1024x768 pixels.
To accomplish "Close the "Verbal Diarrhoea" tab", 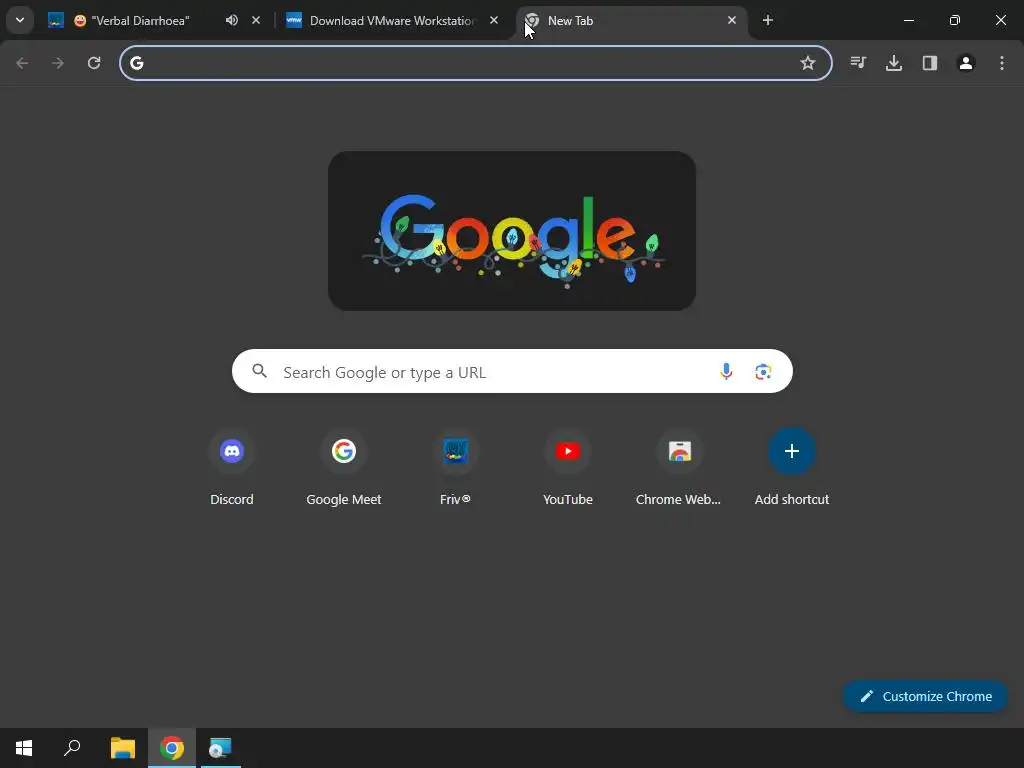I will (x=256, y=20).
